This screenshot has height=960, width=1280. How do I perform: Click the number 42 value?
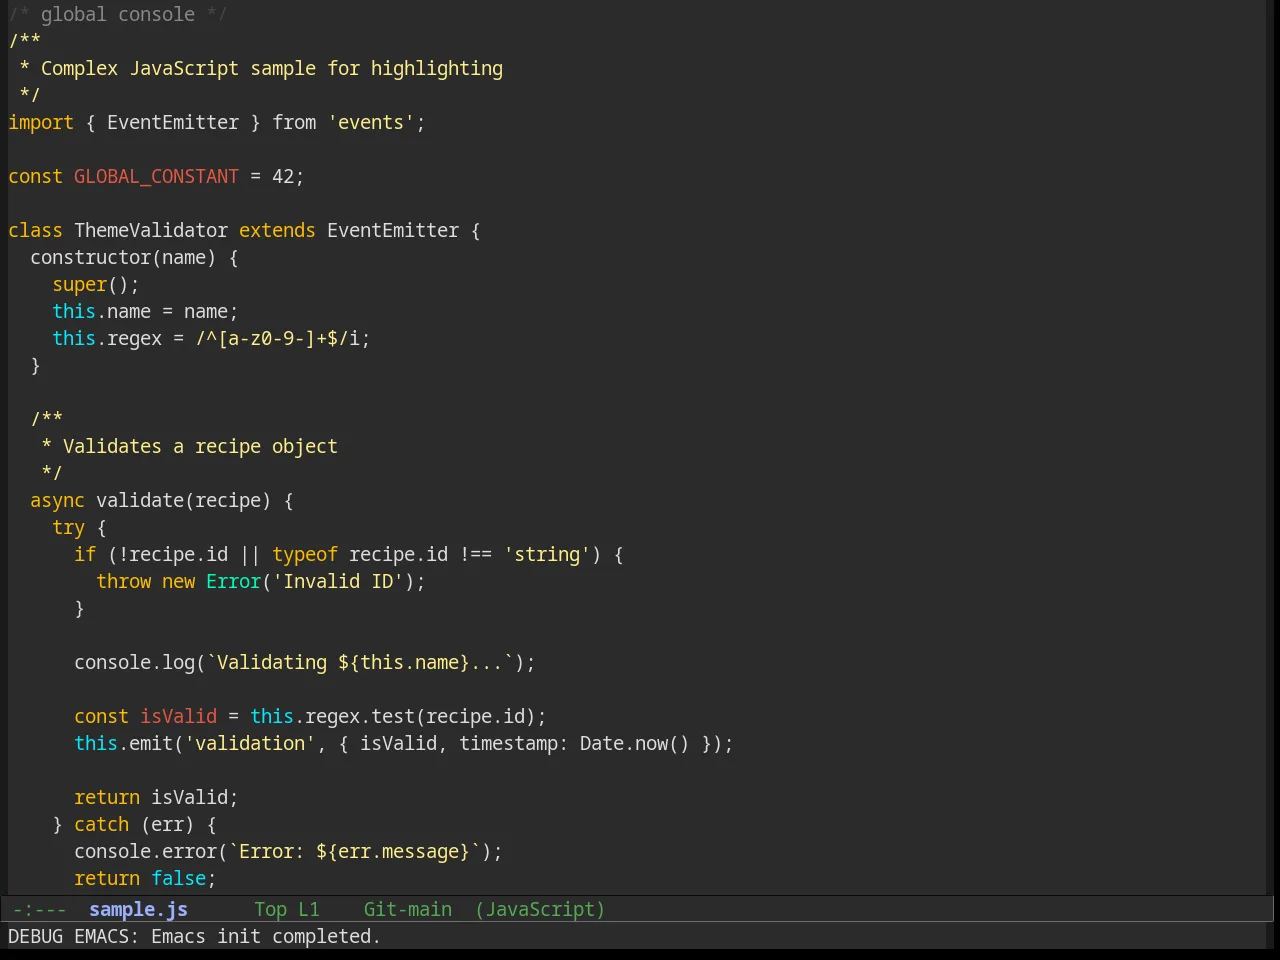click(283, 176)
